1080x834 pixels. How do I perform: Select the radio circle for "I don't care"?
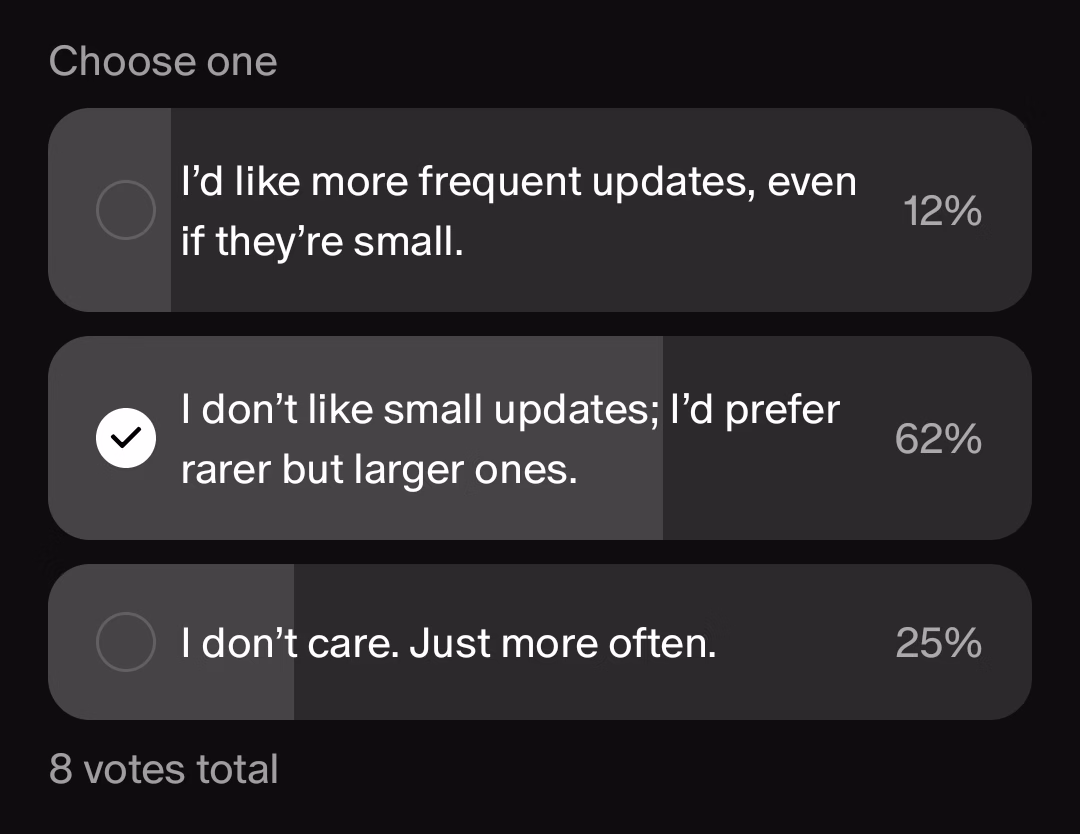point(125,642)
